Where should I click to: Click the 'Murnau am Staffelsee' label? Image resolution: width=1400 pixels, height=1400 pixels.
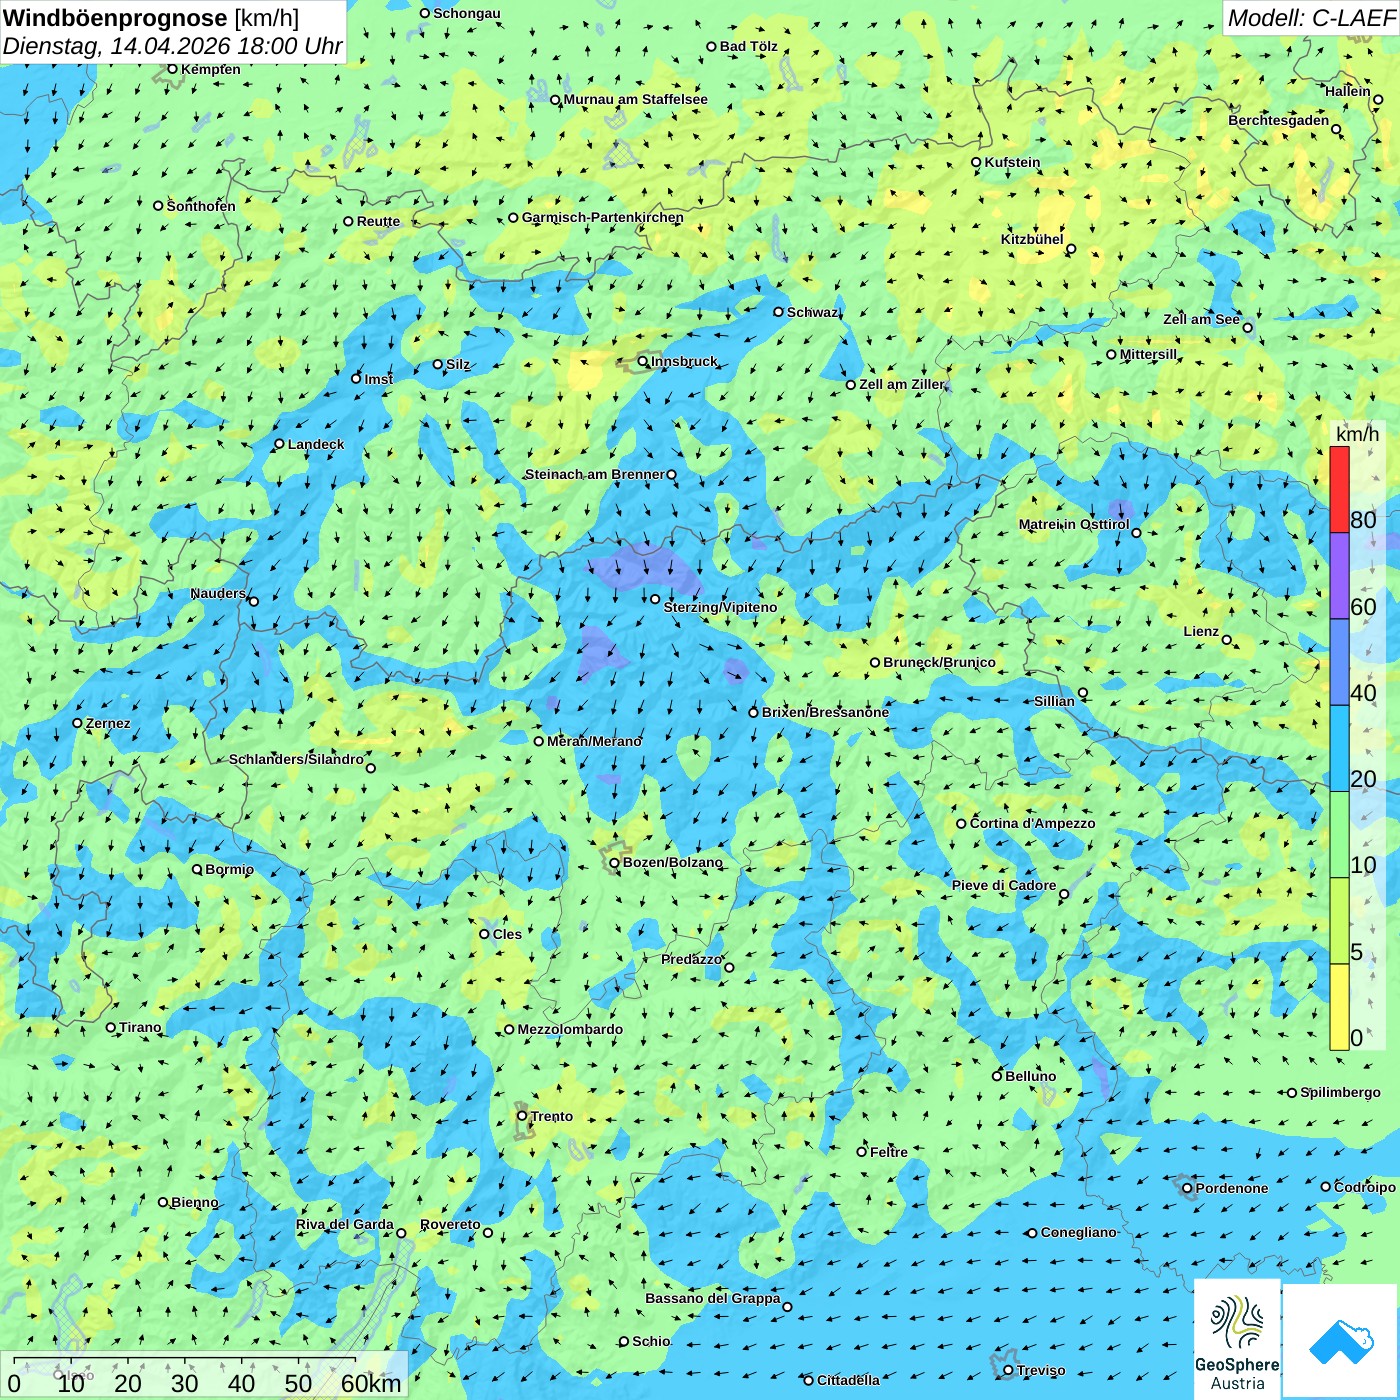point(635,99)
